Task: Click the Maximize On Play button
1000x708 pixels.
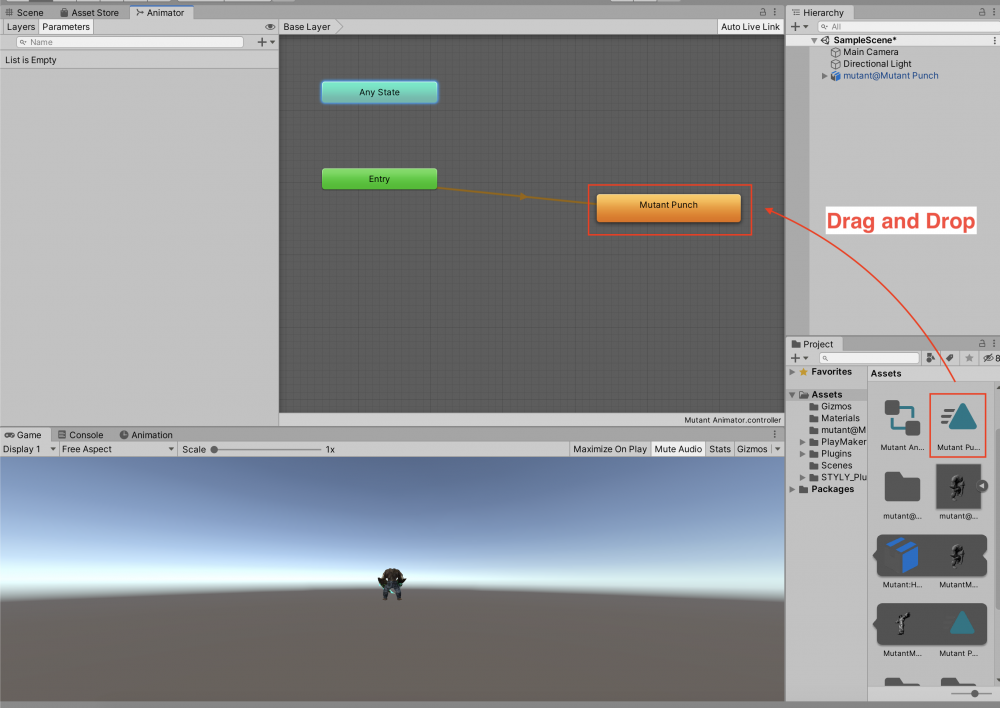Action: [x=609, y=448]
